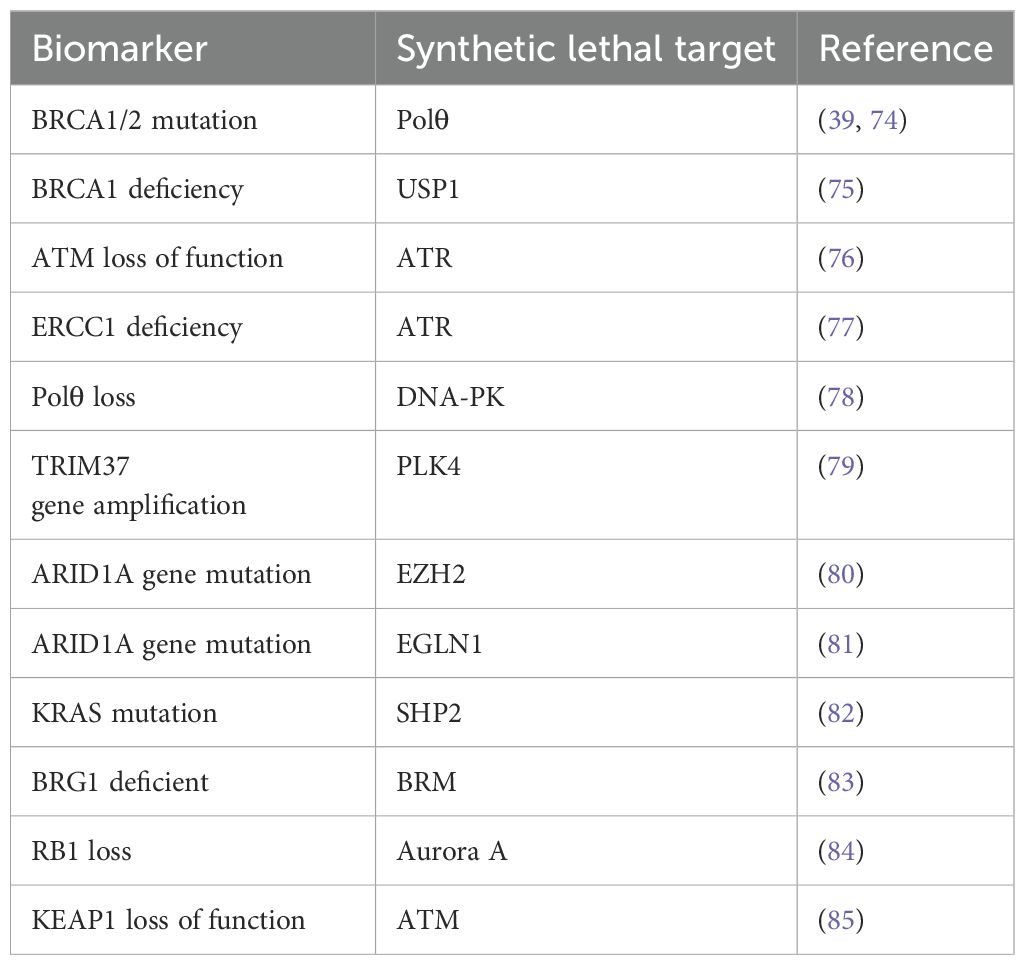1025x965 pixels.
Task: Open reference 85 for KEAP1 row
Action: tap(841, 920)
